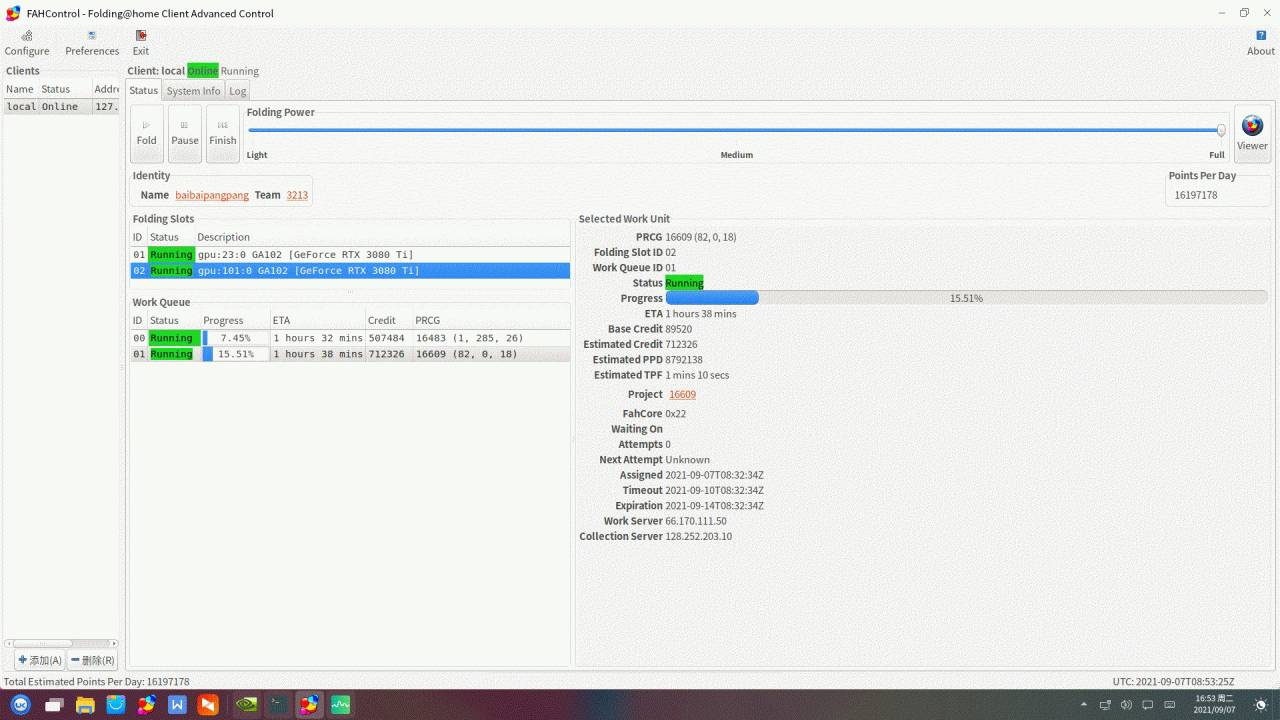The height and width of the screenshot is (720, 1280).
Task: Click the Pause button
Action: tap(185, 134)
